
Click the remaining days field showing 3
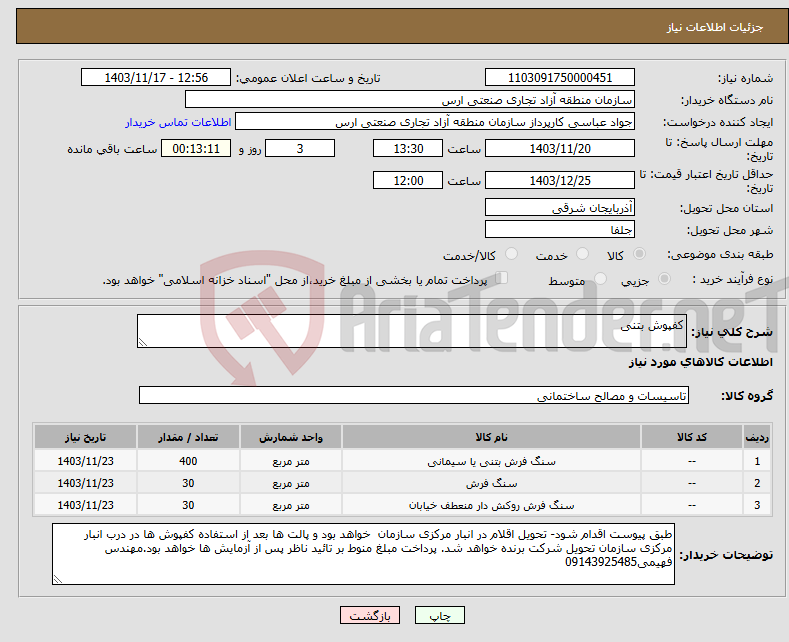tap(300, 148)
